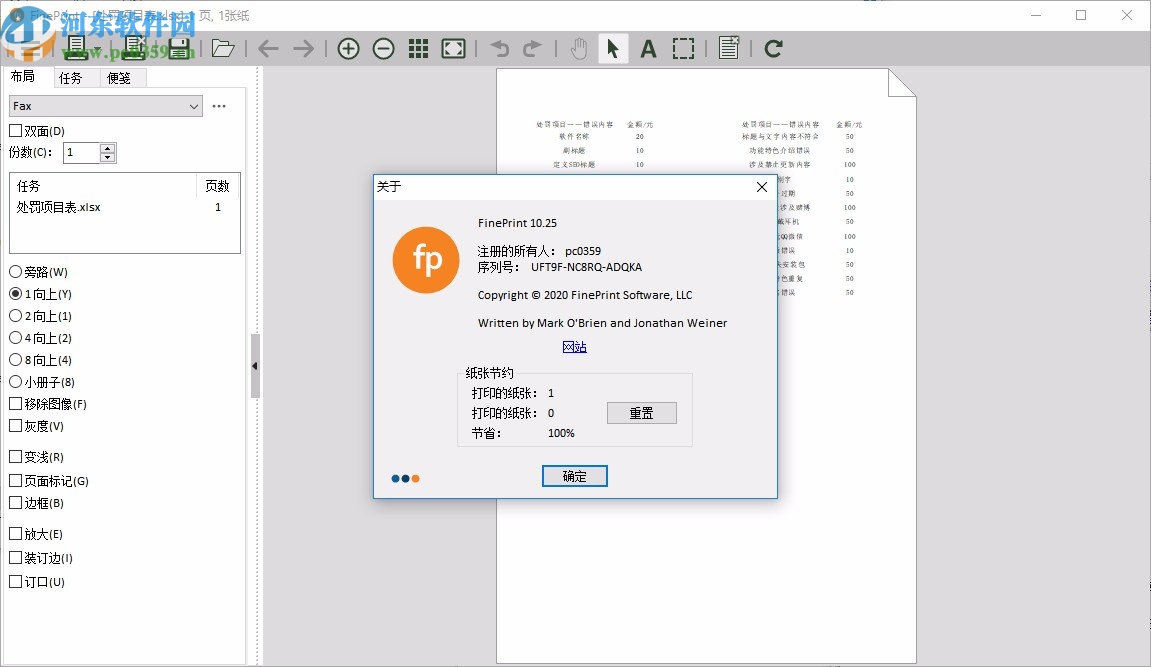Collapse the left settings panel

click(256, 366)
